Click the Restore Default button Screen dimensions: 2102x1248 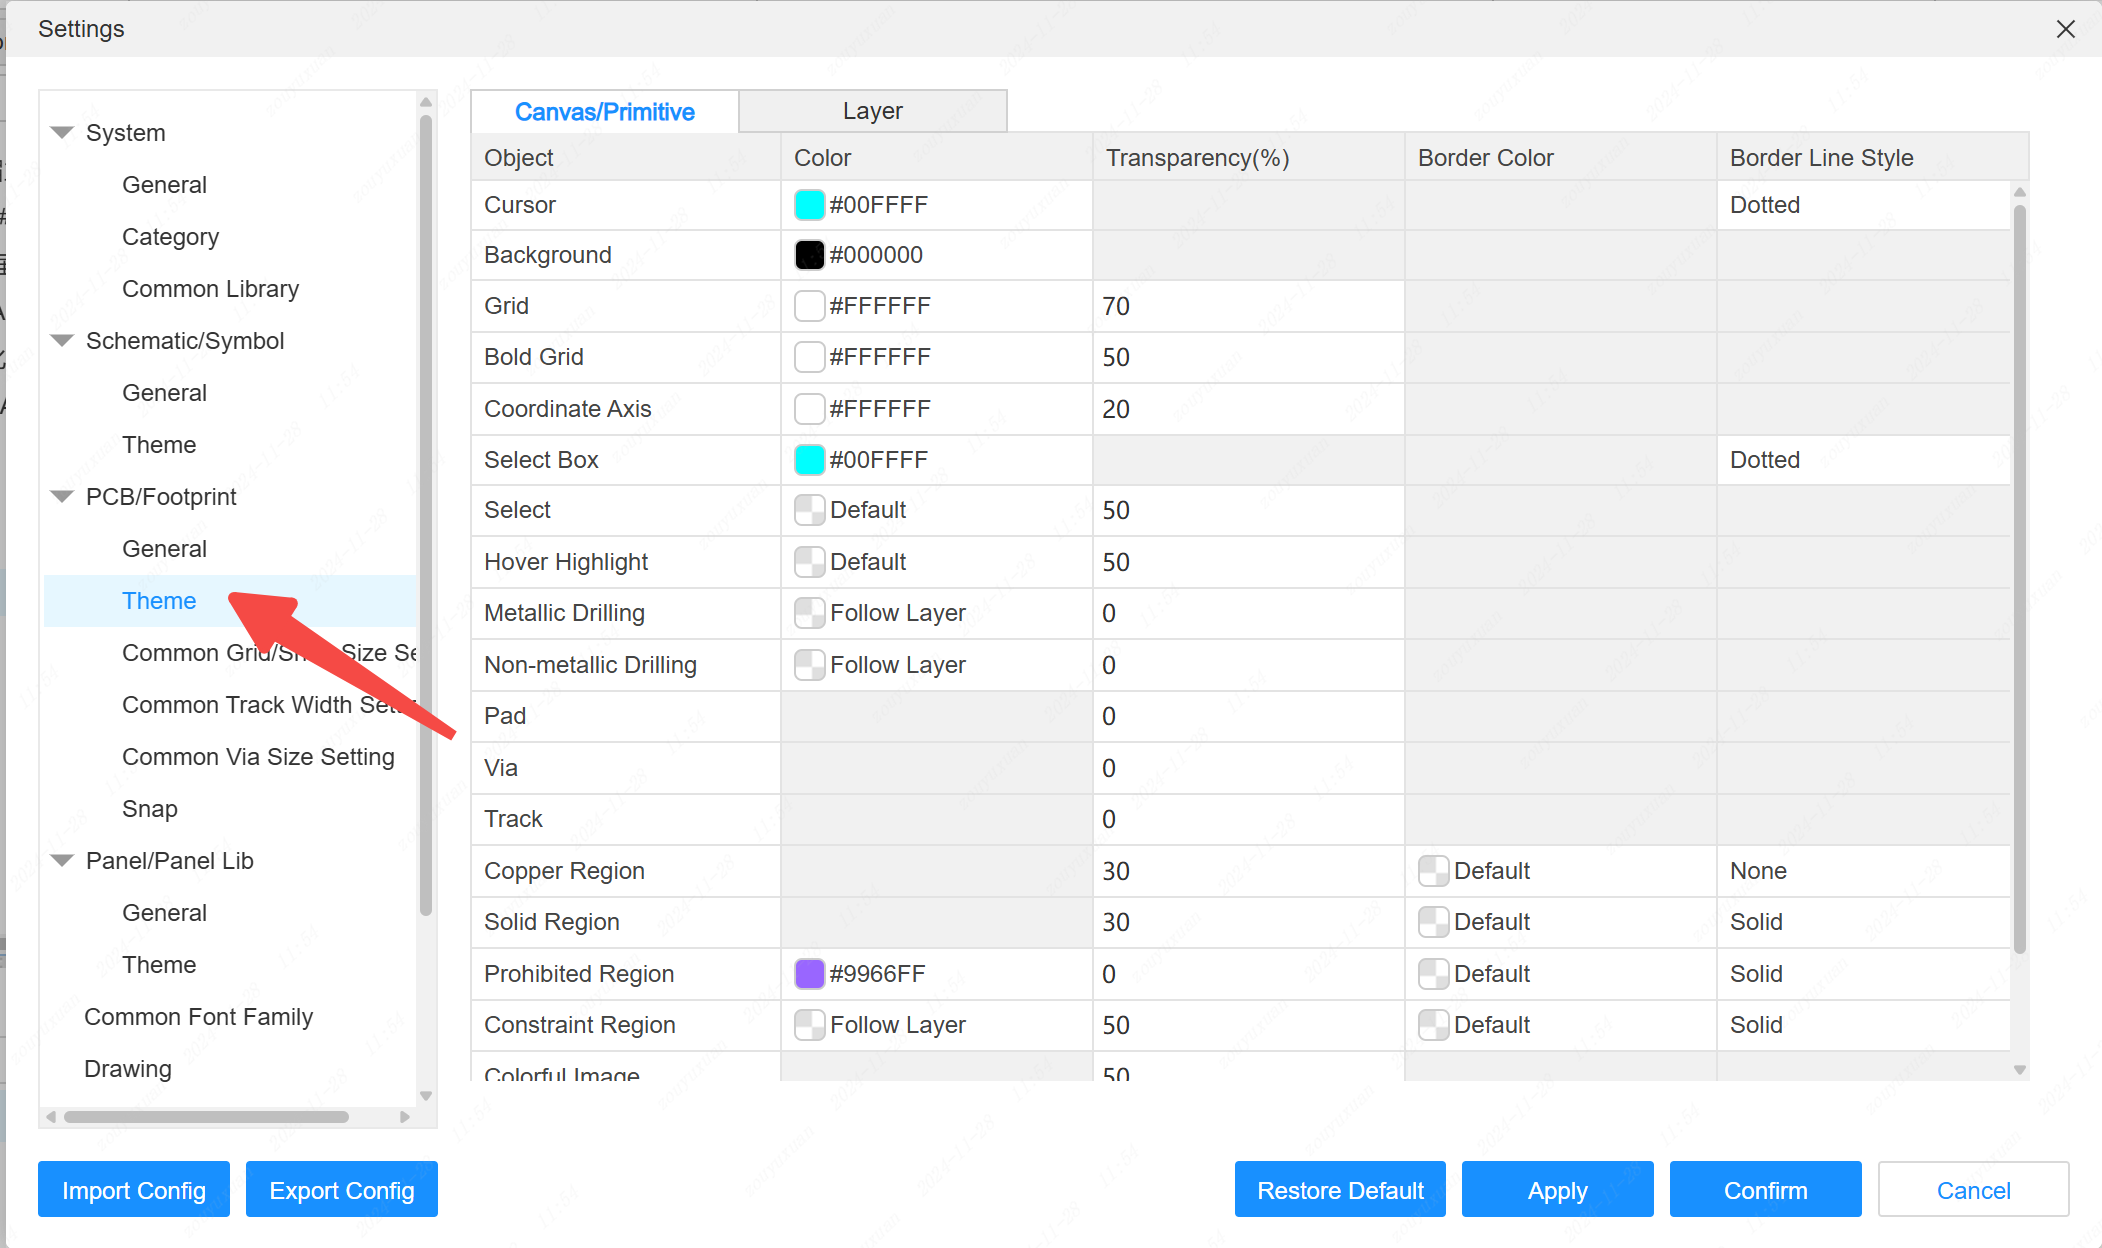pyautogui.click(x=1339, y=1190)
